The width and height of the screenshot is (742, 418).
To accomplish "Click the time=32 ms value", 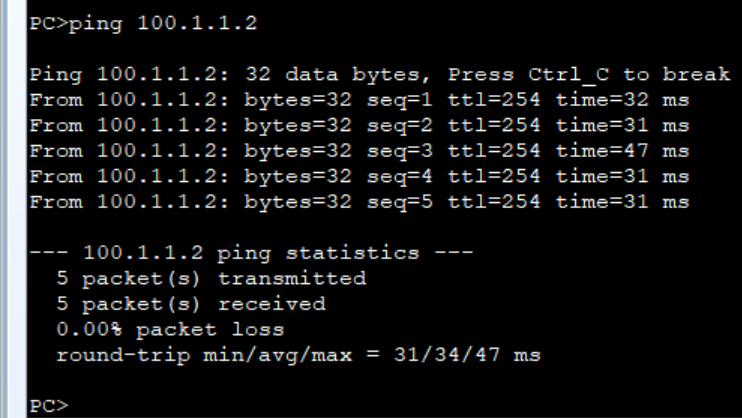I will (x=622, y=100).
